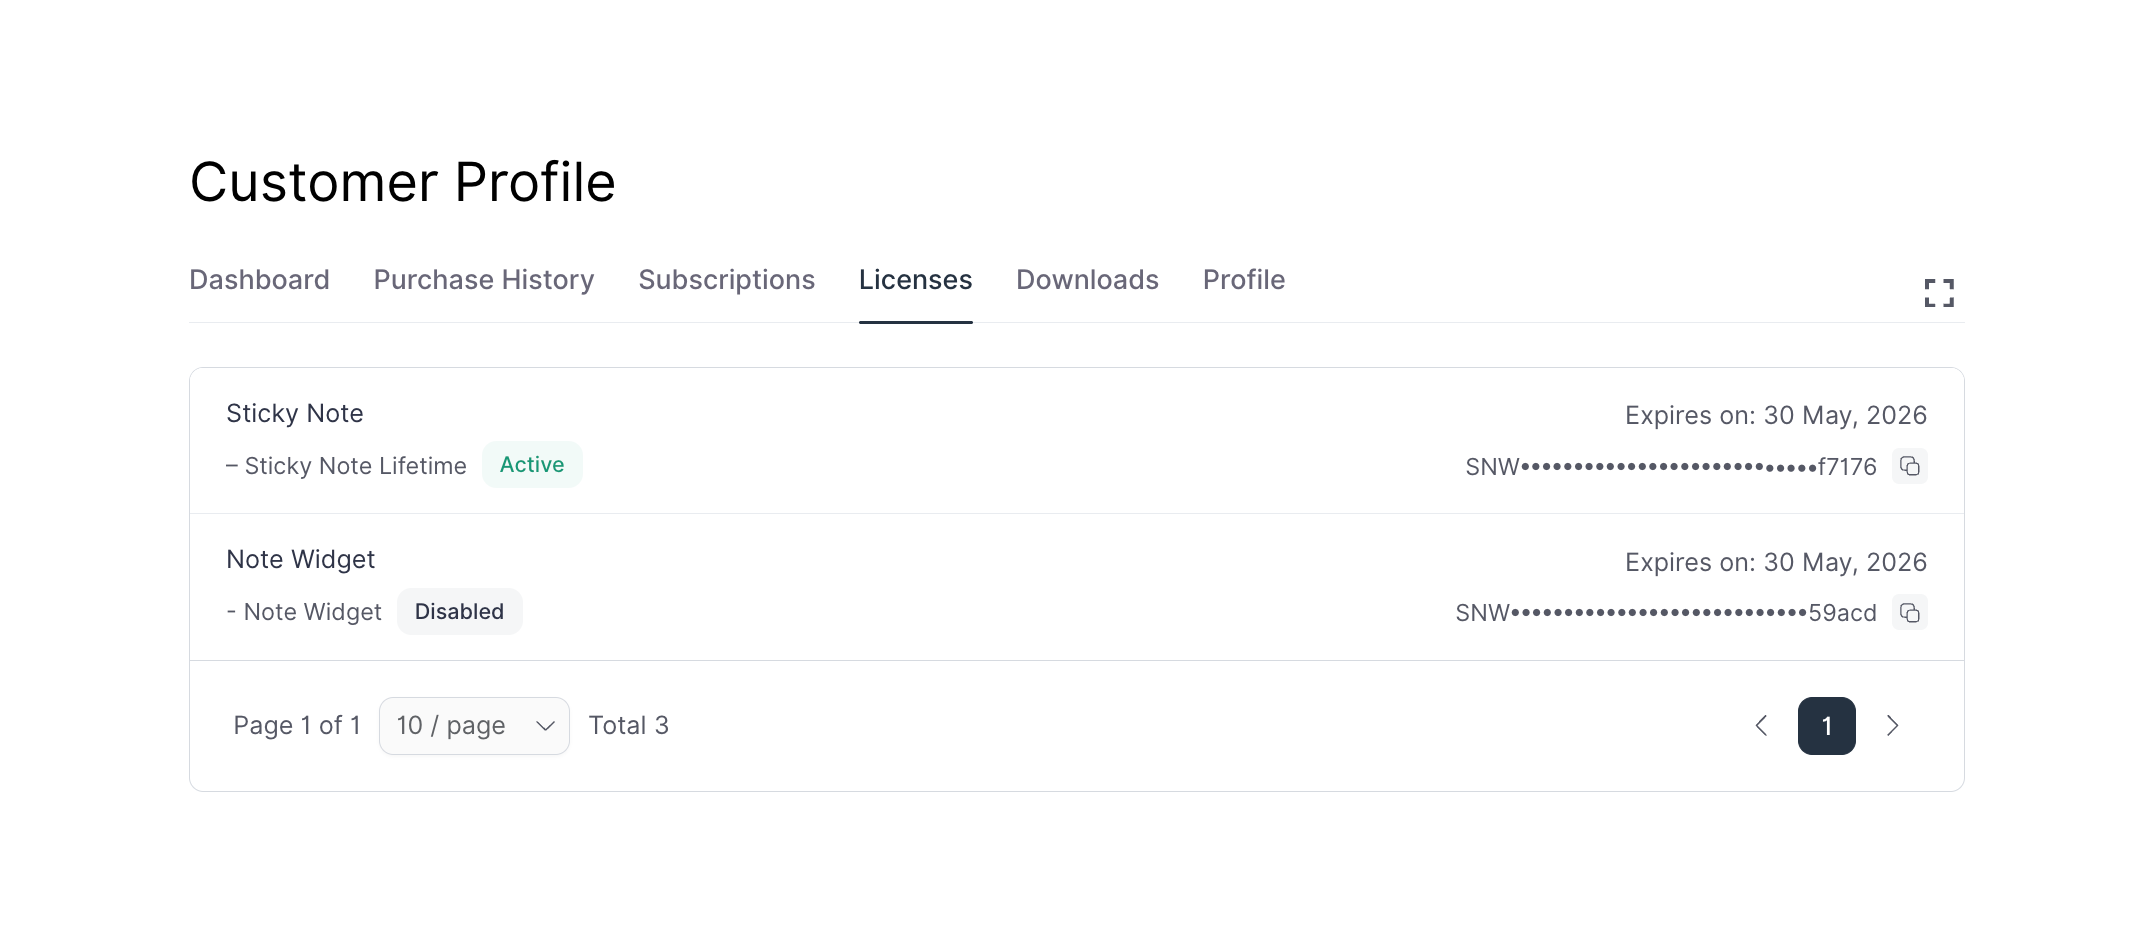
Task: Go to the Downloads tab
Action: coord(1087,280)
